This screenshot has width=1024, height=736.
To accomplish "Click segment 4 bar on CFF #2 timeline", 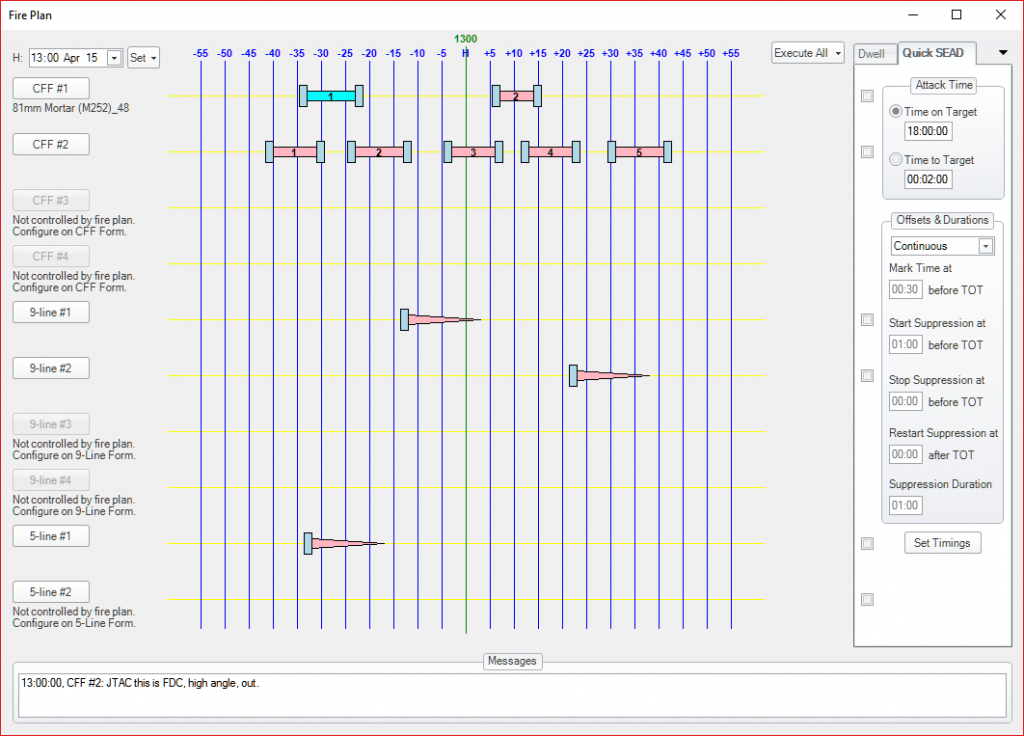I will coord(550,152).
